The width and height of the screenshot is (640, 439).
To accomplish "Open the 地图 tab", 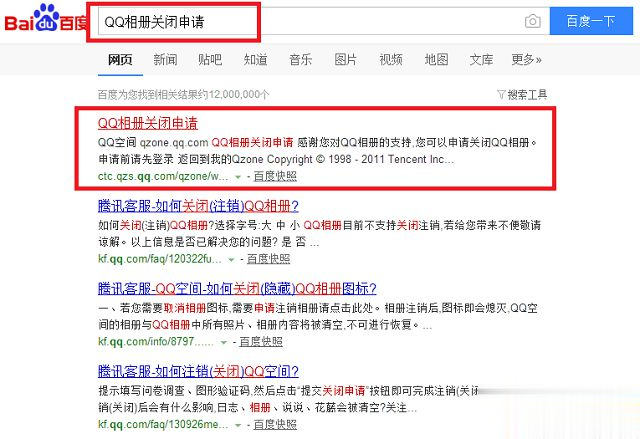I will [x=436, y=60].
